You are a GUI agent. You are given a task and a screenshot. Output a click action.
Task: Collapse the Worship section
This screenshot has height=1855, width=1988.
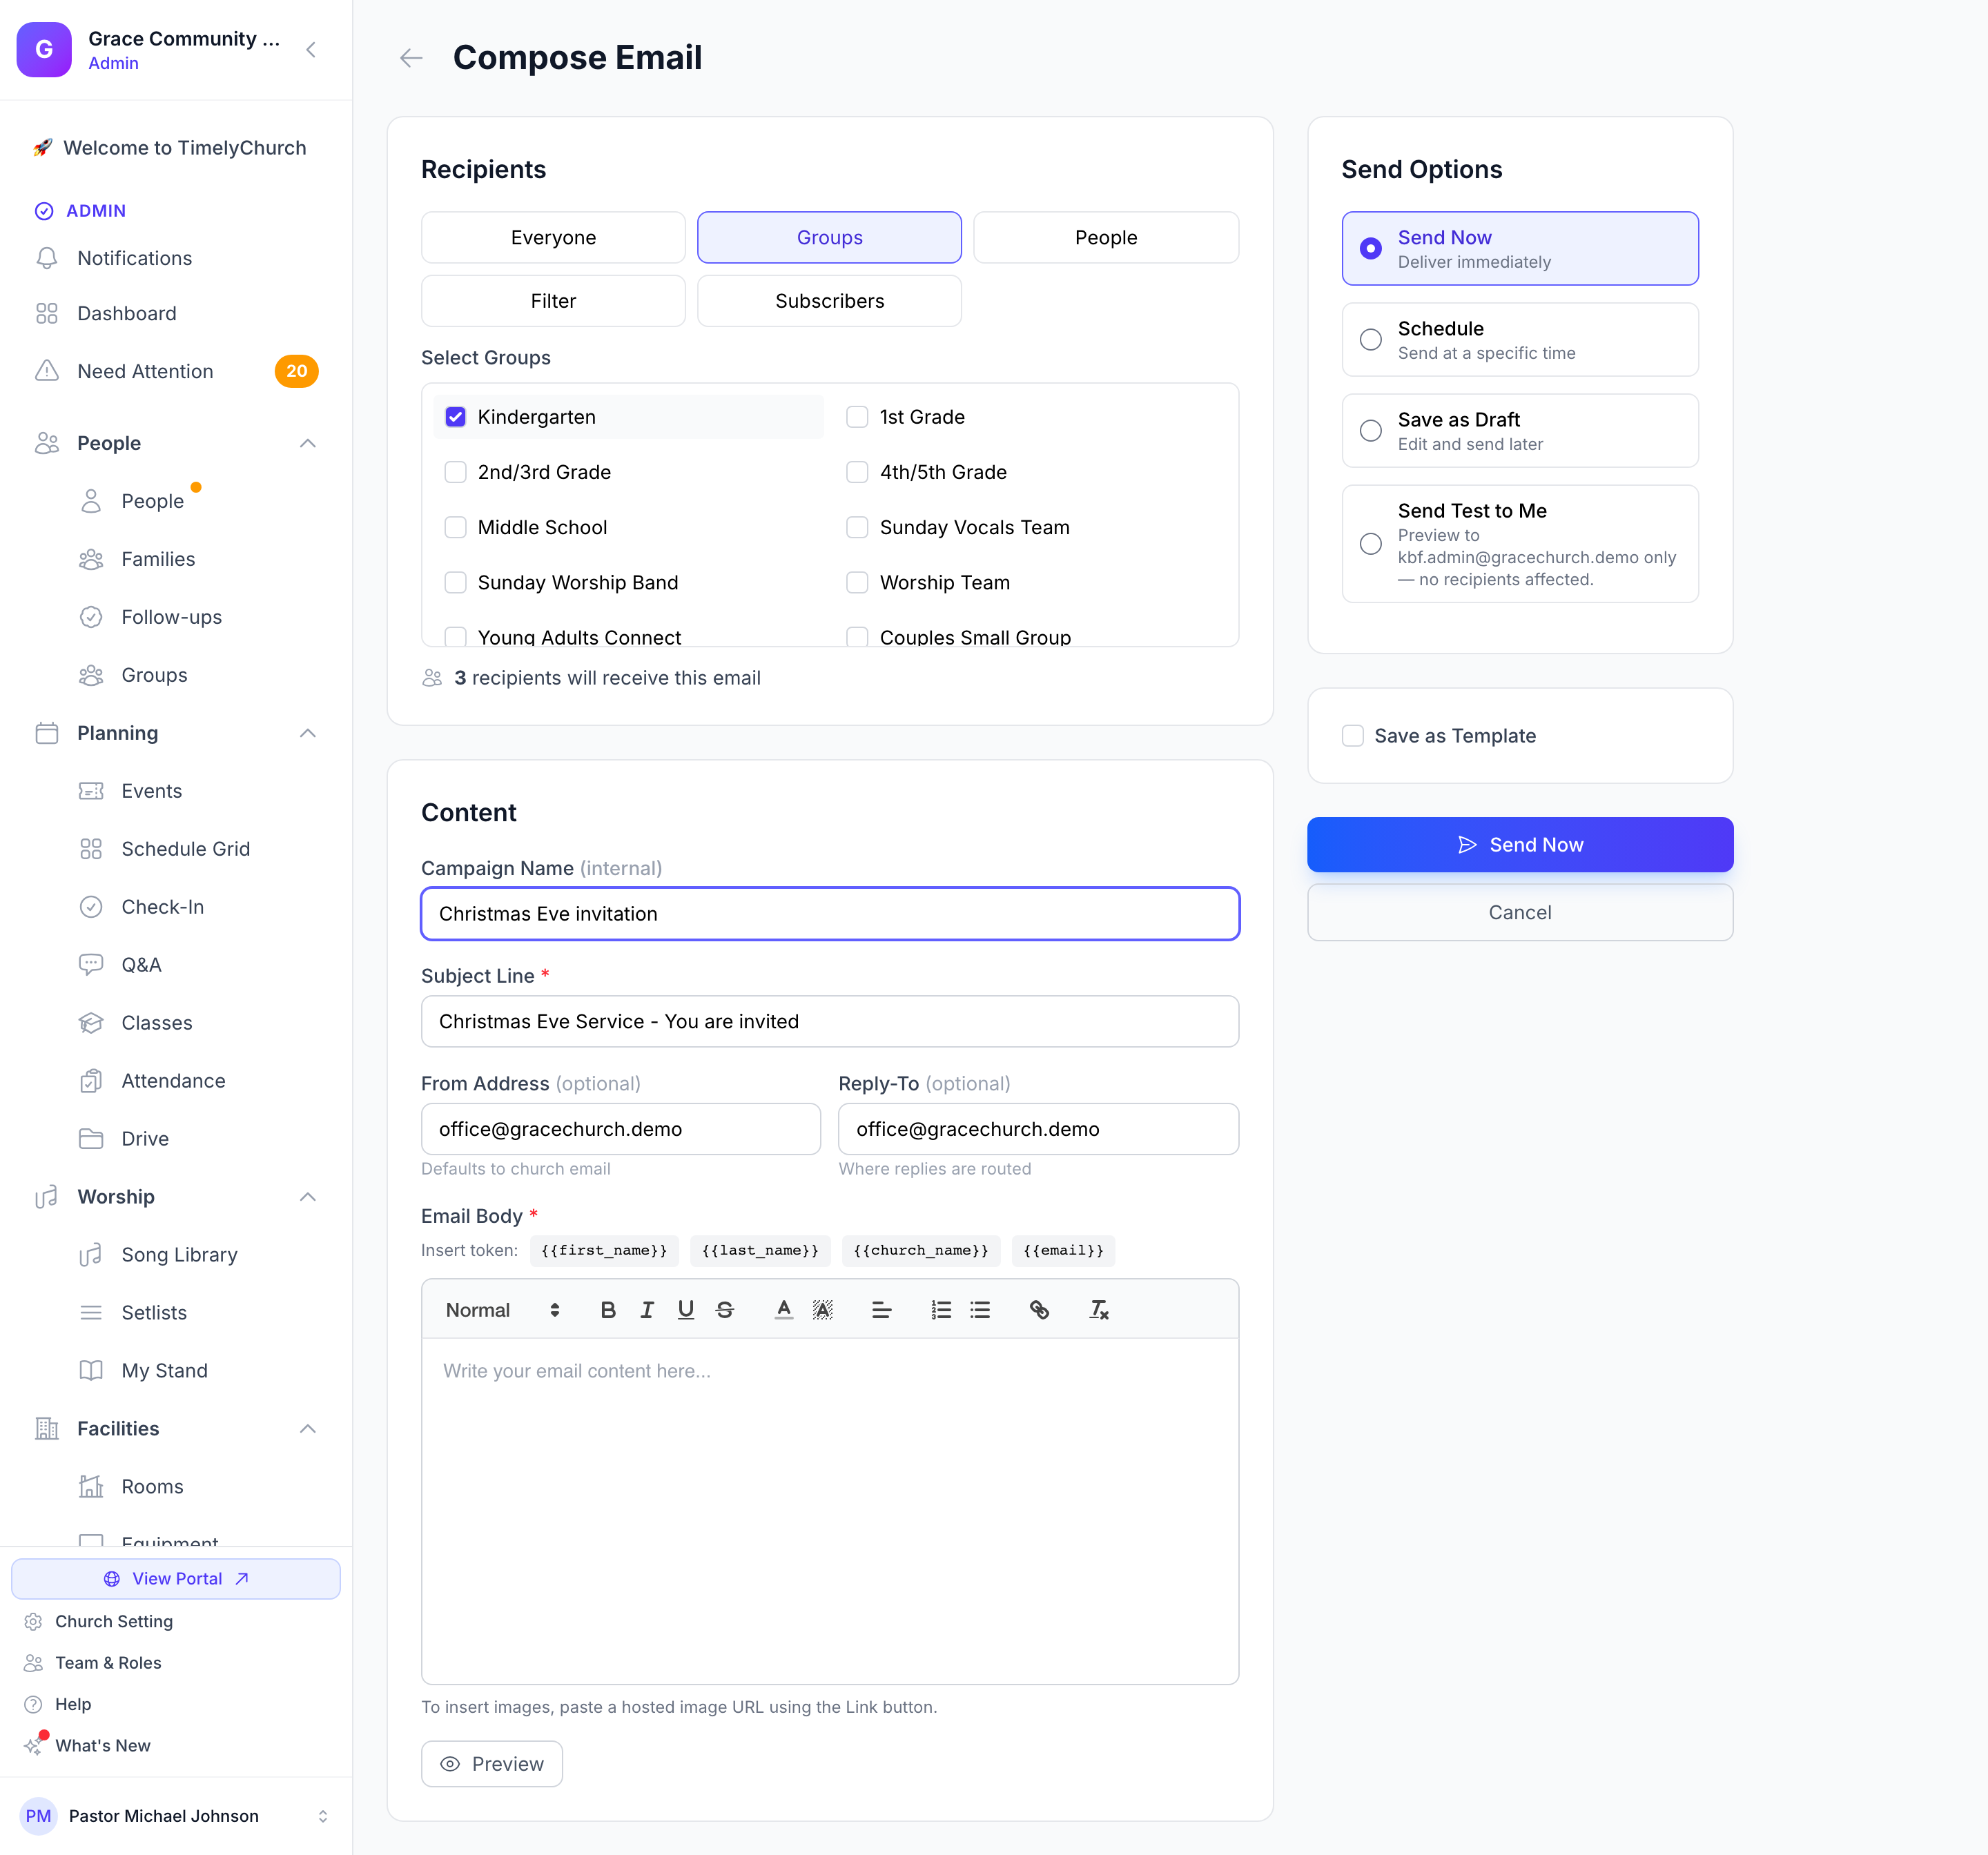(x=308, y=1197)
